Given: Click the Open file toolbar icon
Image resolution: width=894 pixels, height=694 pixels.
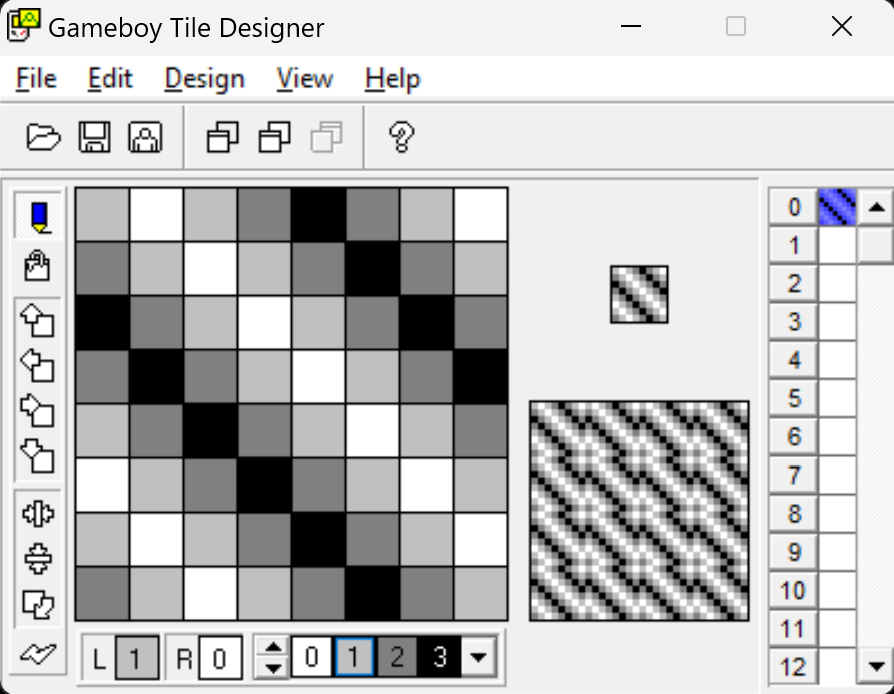Looking at the screenshot, I should click(x=43, y=137).
